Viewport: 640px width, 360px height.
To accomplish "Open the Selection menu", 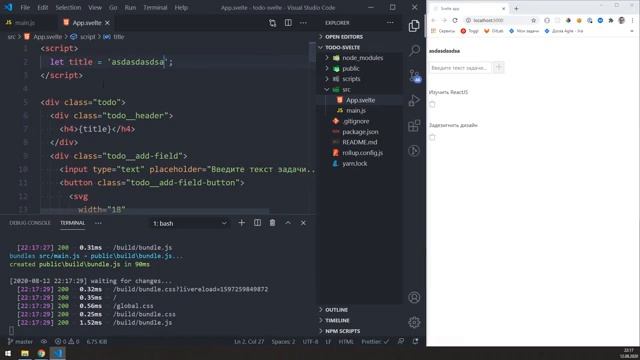I will [x=68, y=8].
